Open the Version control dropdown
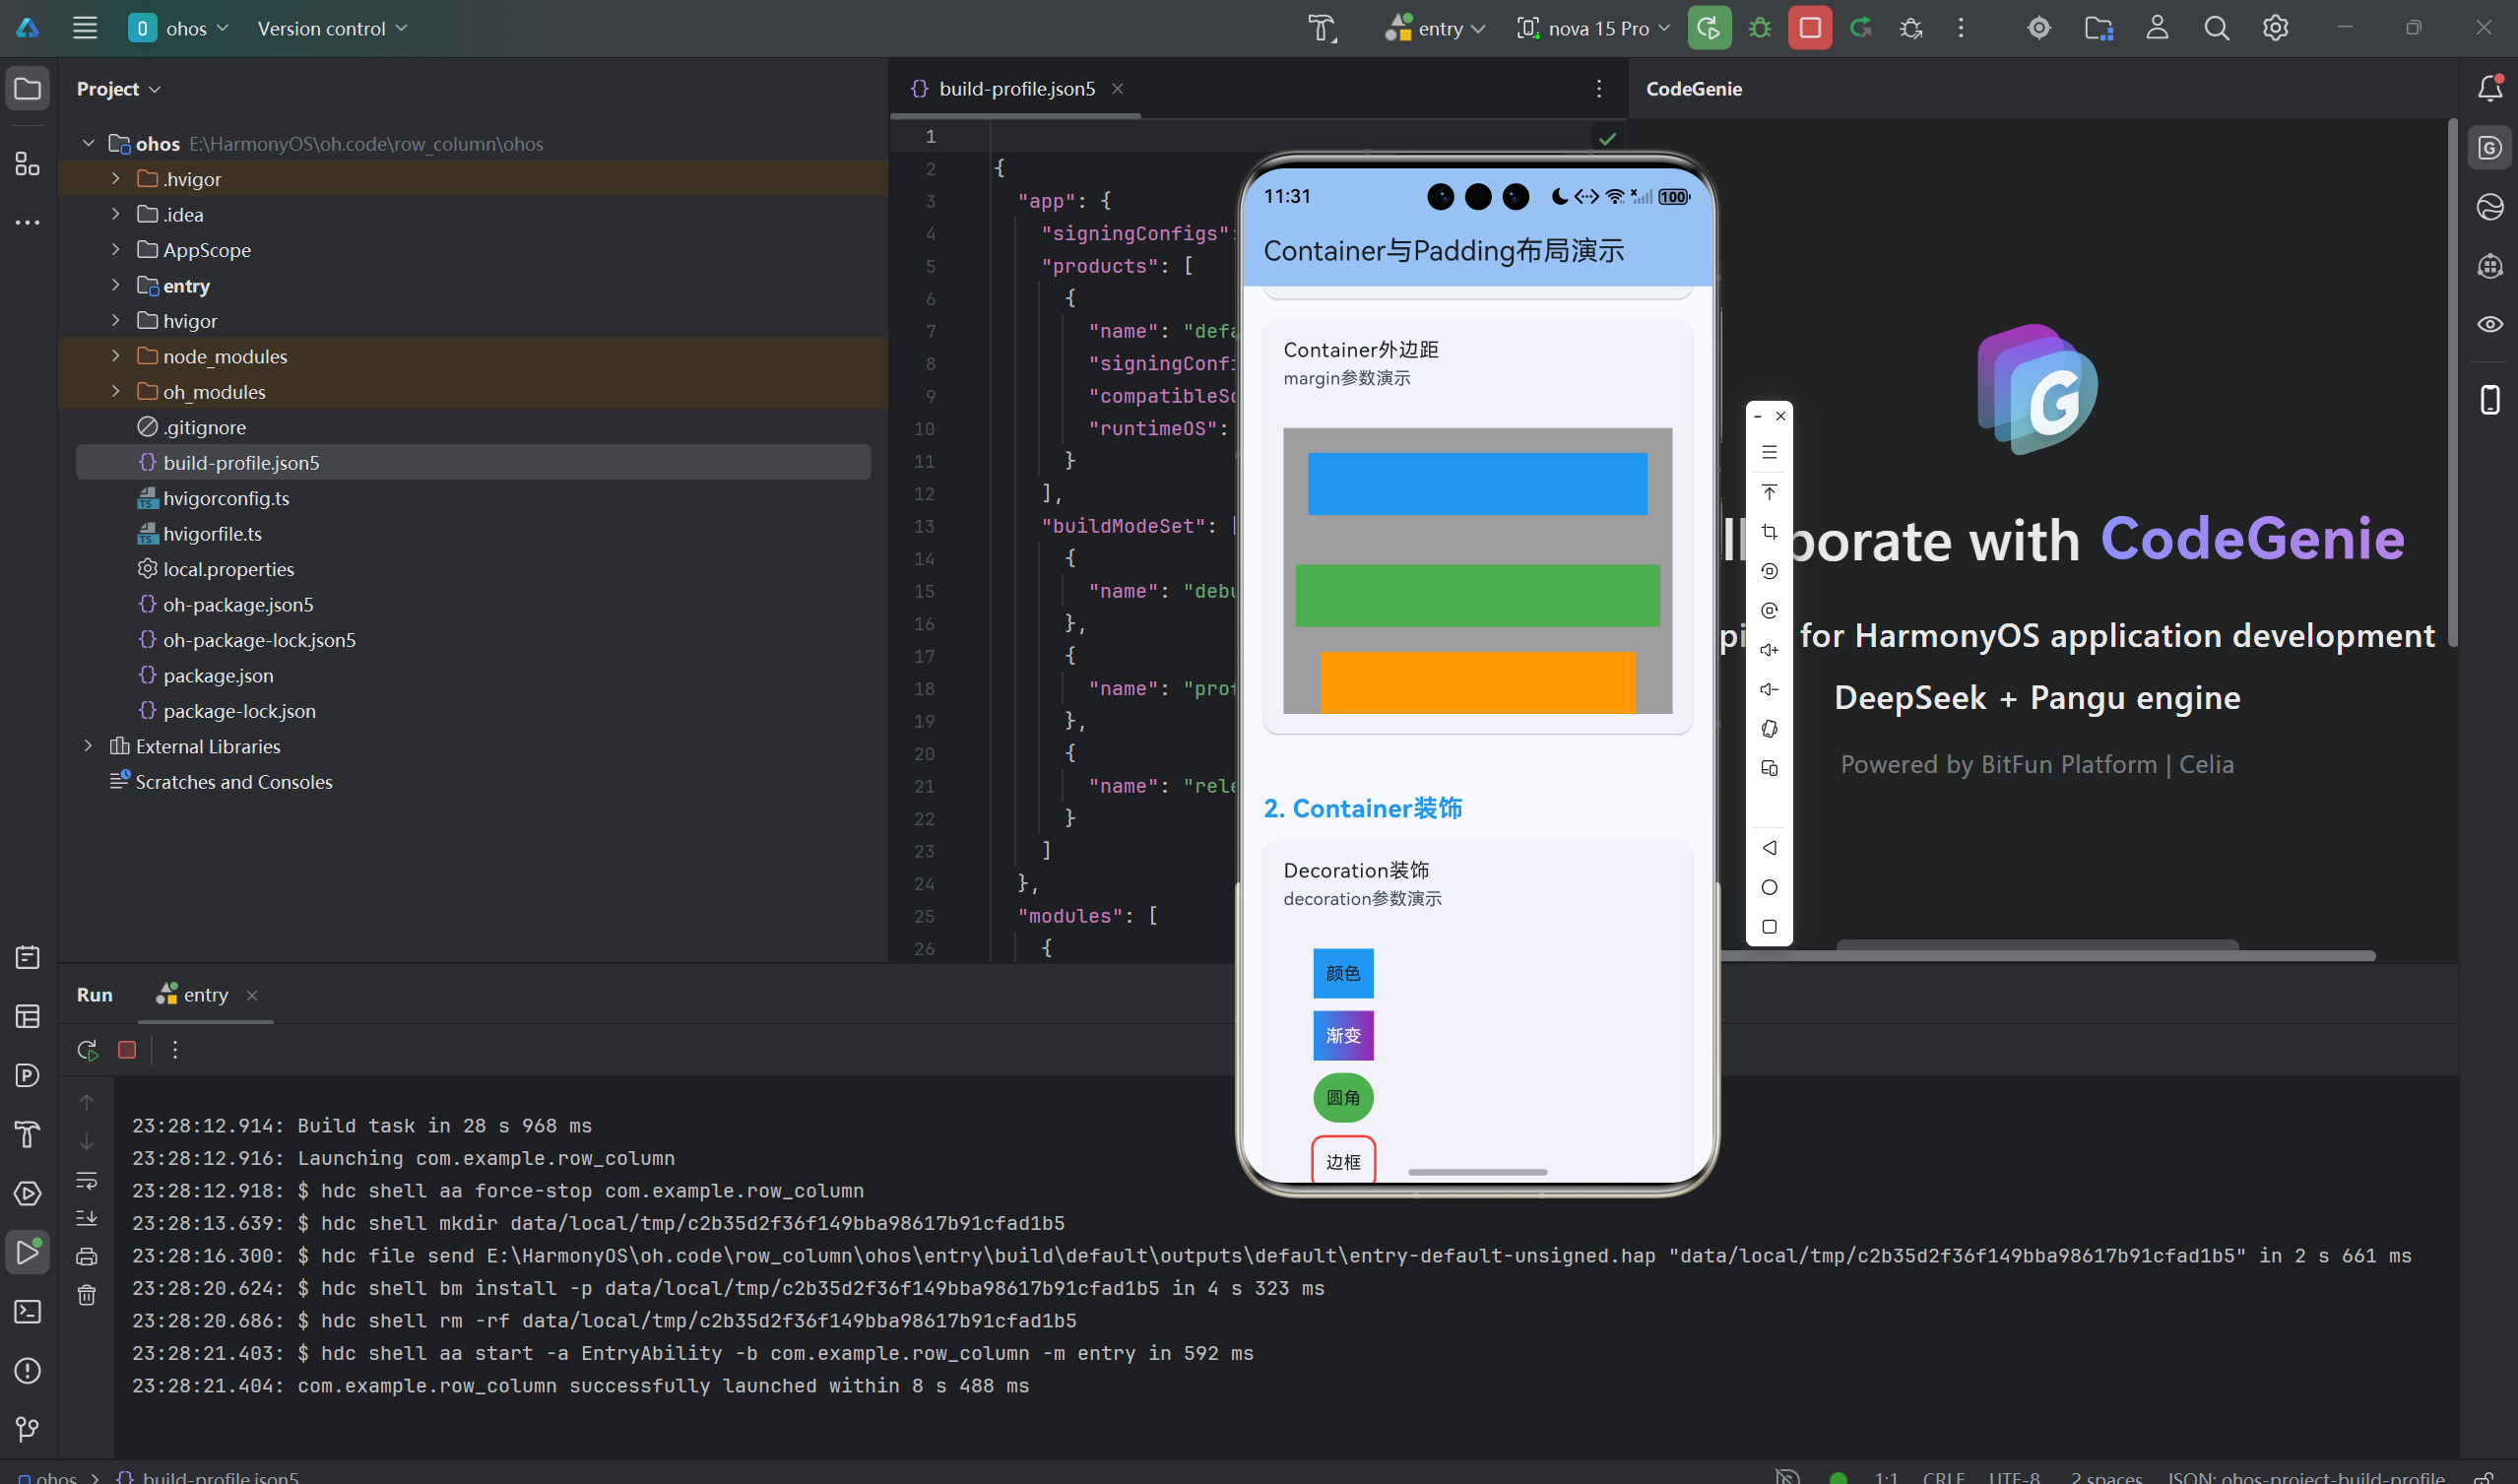This screenshot has height=1484, width=2518. 332,28
